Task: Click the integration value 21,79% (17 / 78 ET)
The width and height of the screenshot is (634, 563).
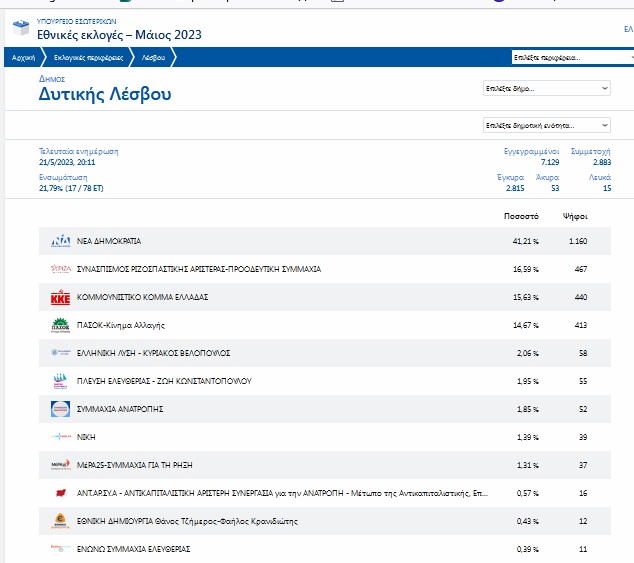Action: coord(71,188)
